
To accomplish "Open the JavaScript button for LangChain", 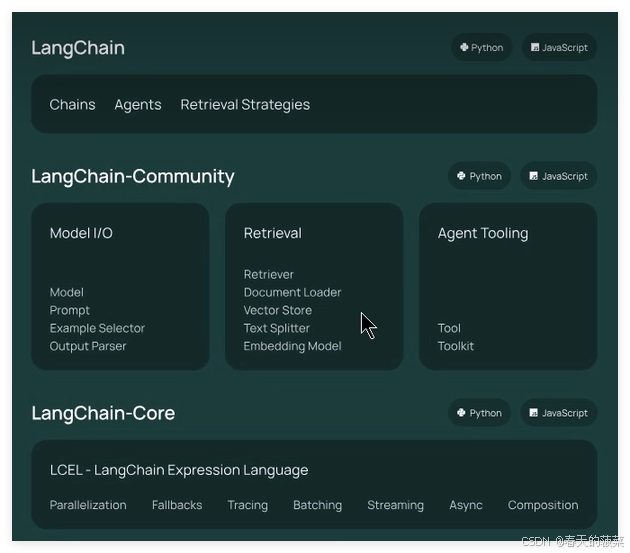I will click(559, 47).
